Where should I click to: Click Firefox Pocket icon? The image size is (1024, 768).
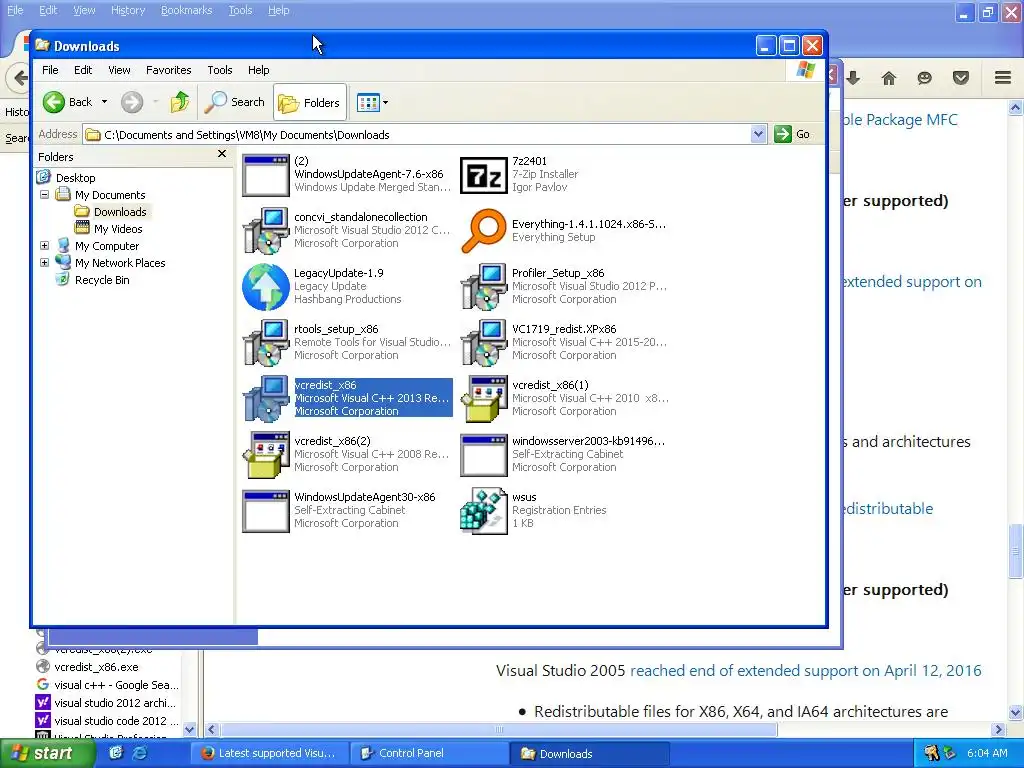(961, 78)
